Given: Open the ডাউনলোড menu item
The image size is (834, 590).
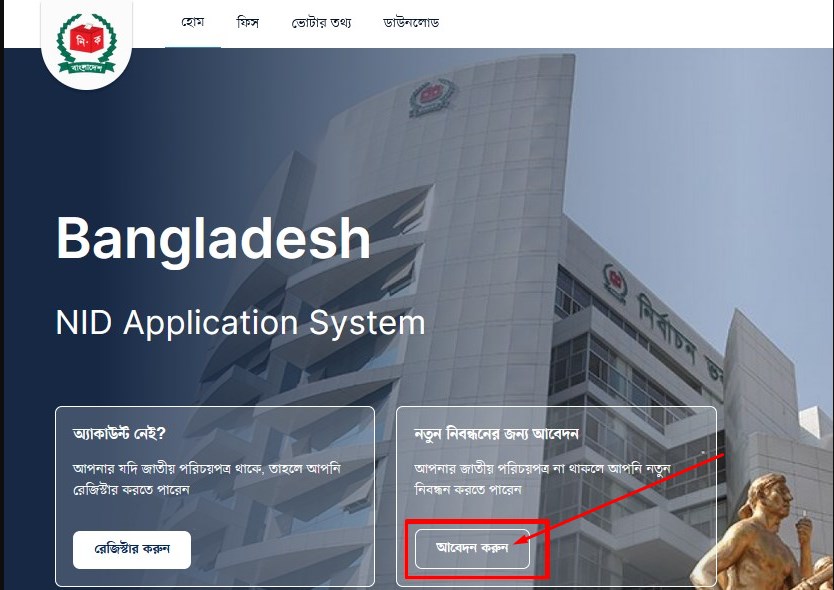Looking at the screenshot, I should coord(411,22).
